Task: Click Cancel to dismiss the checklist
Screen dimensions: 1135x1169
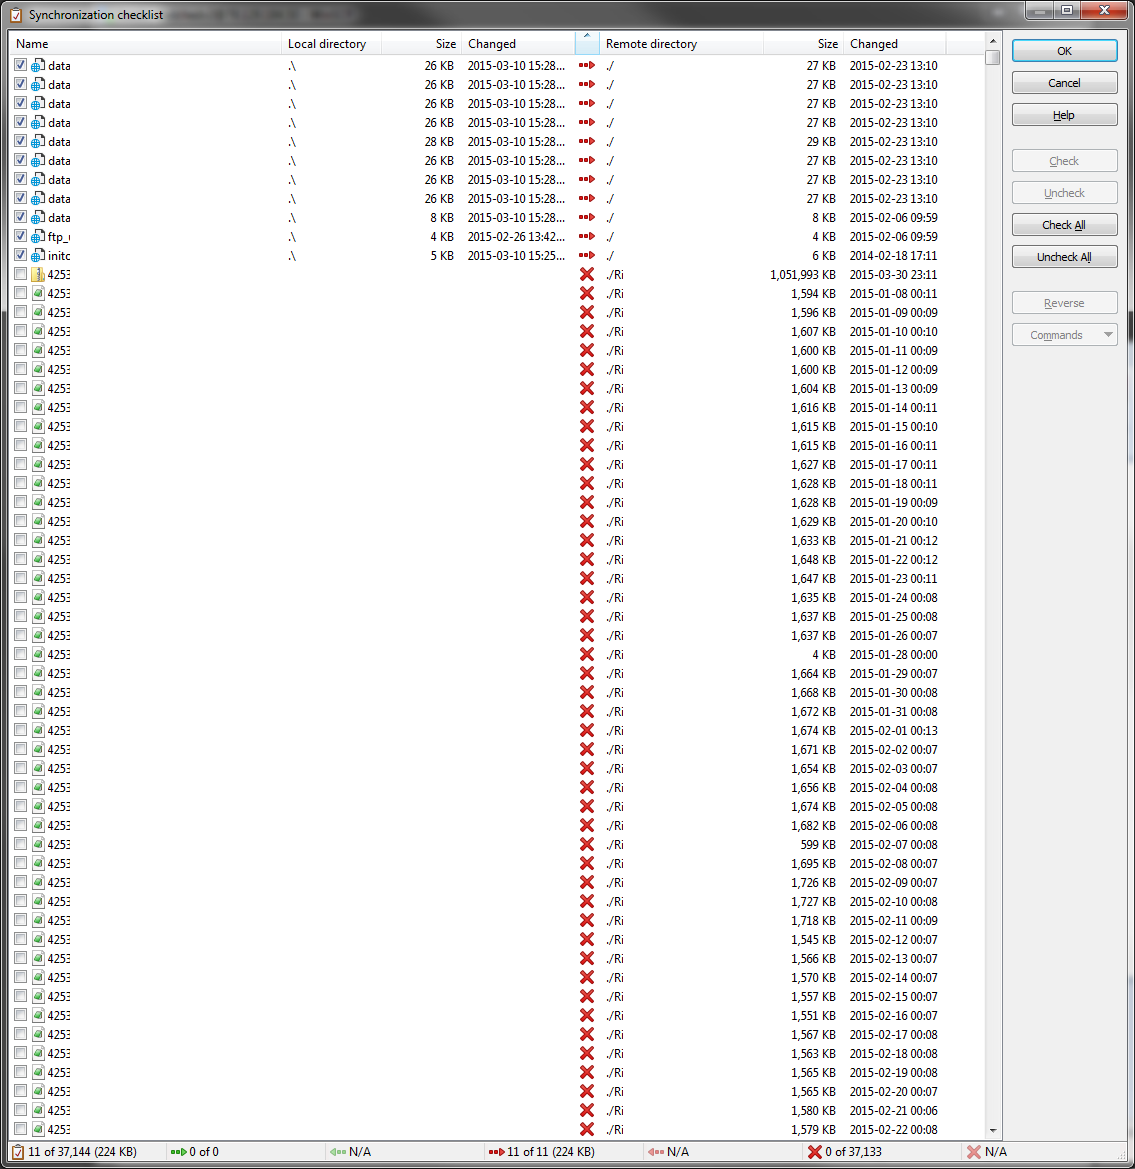Action: 1064,82
